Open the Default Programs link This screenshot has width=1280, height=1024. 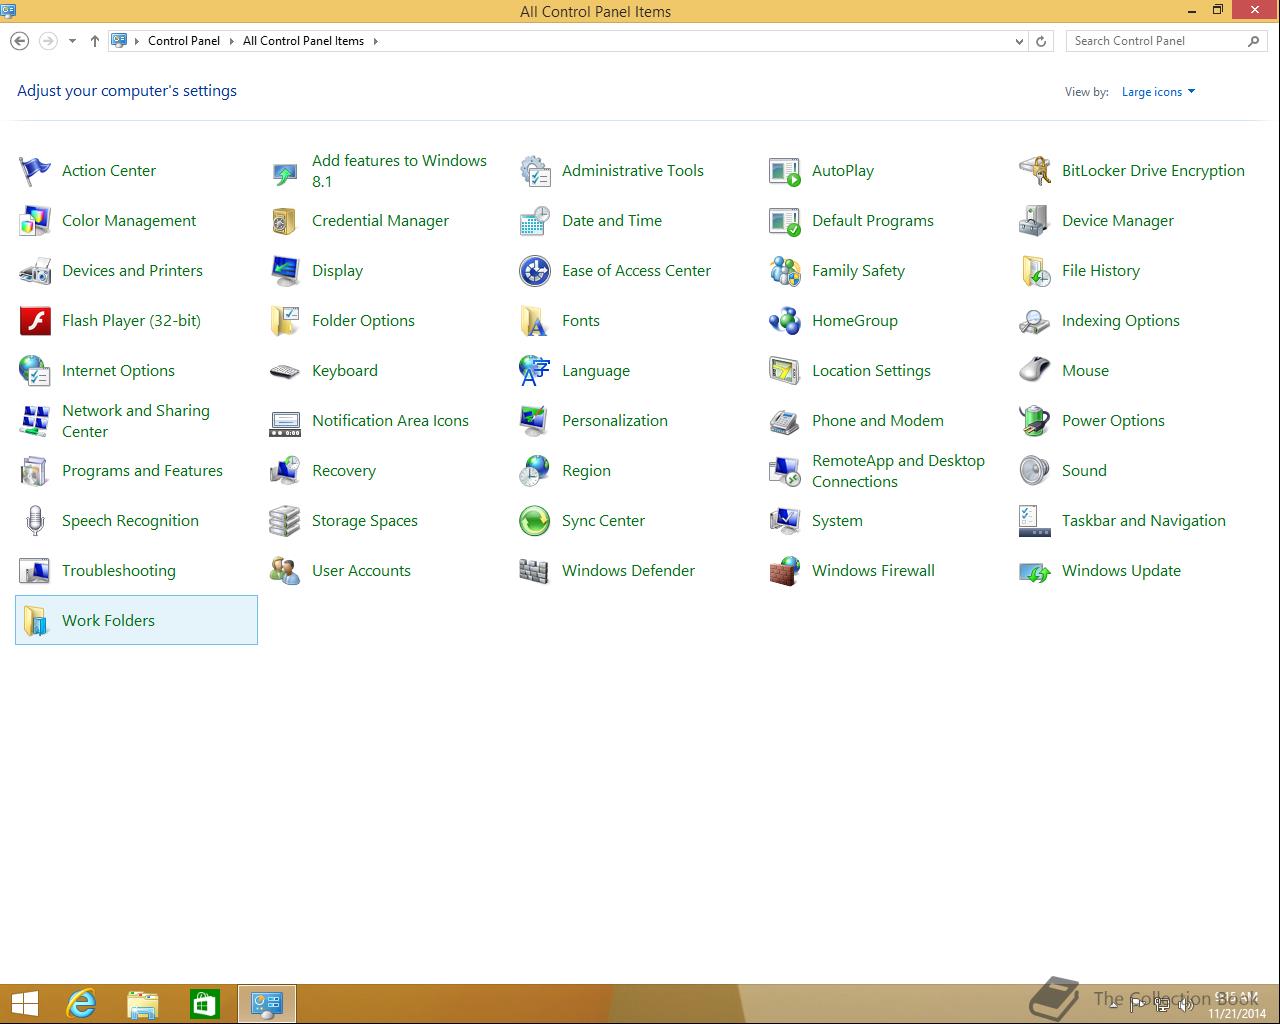[x=873, y=221]
